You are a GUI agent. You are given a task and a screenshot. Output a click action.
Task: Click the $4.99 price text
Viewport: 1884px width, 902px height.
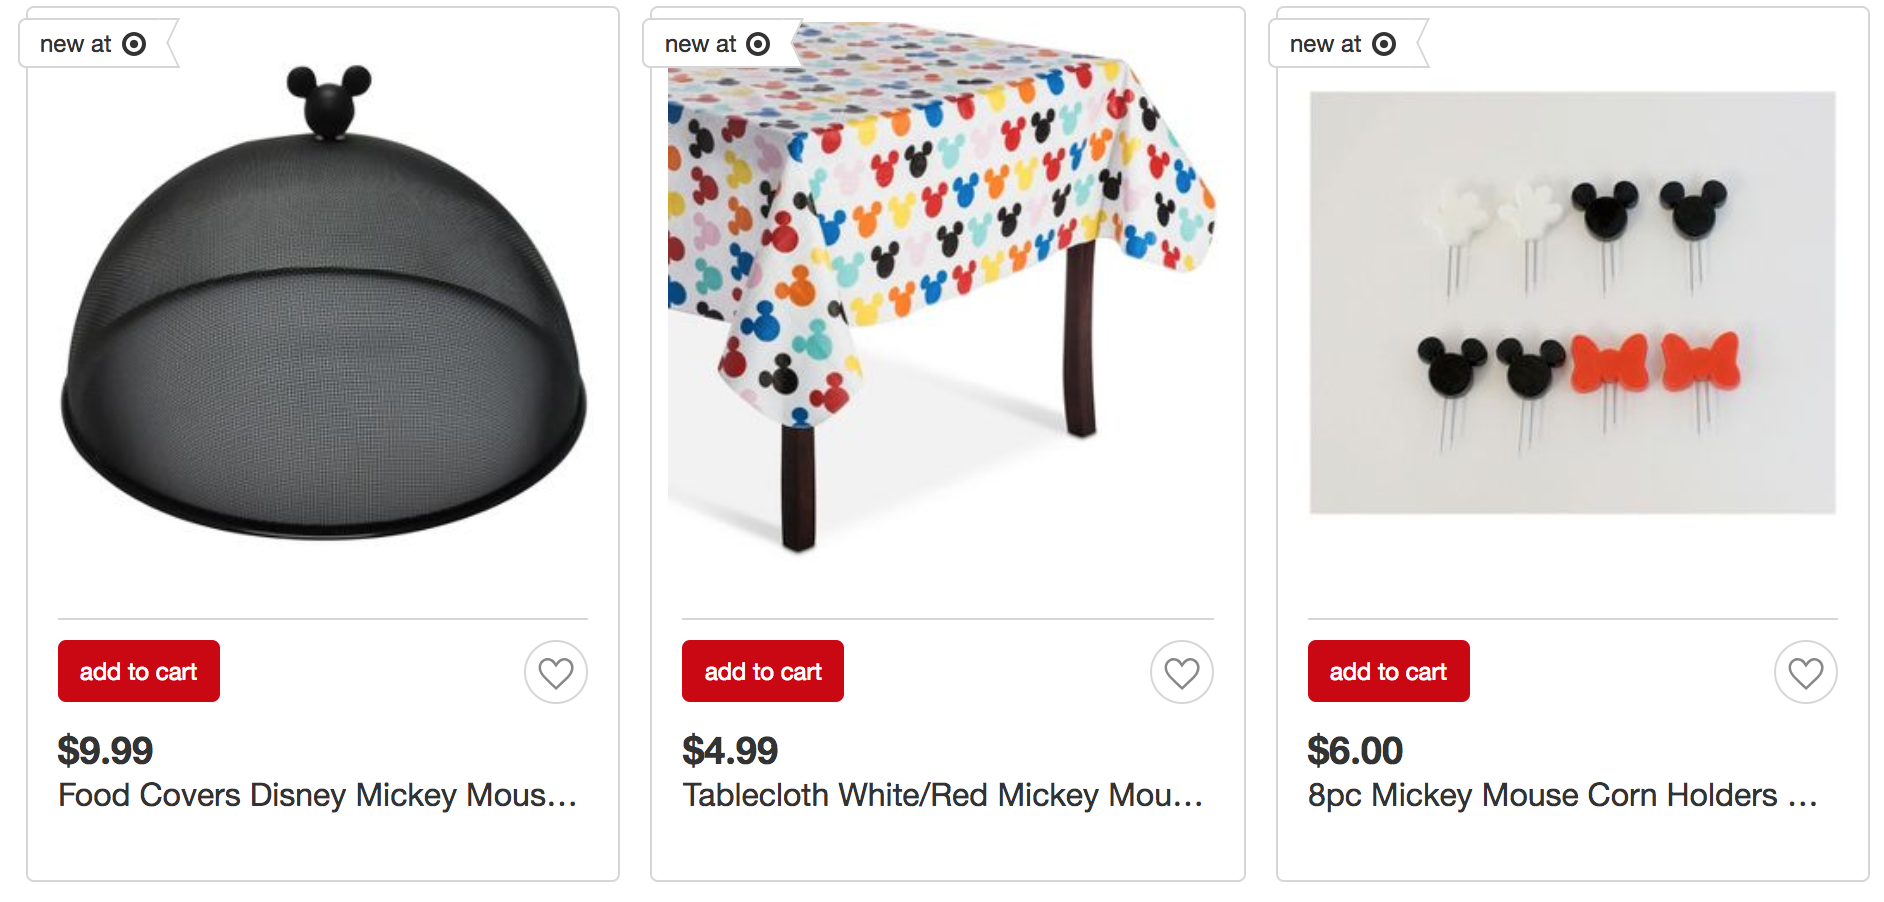(x=730, y=750)
